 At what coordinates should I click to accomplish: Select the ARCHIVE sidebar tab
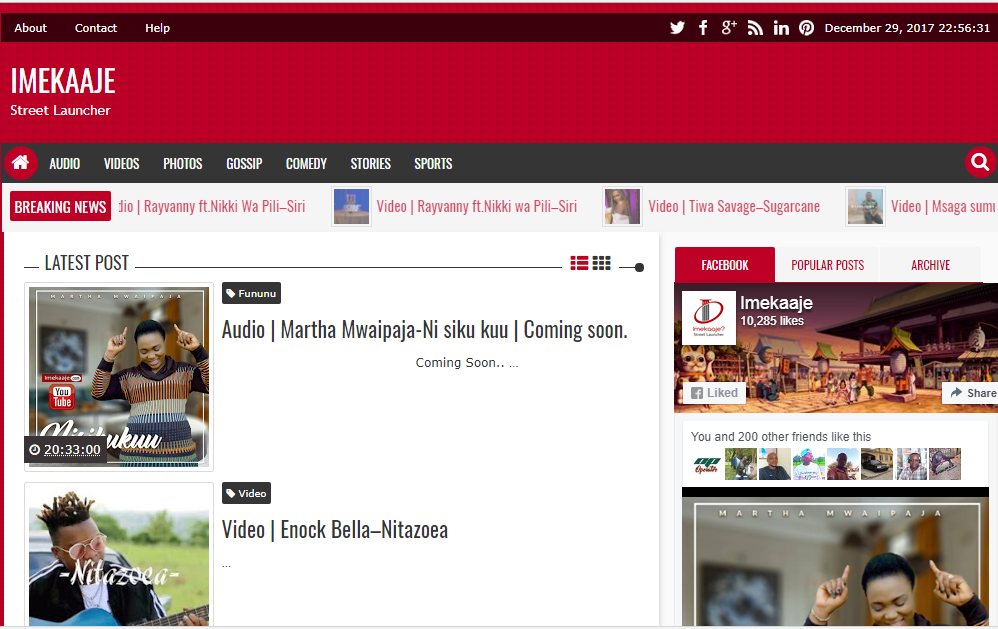coord(931,265)
